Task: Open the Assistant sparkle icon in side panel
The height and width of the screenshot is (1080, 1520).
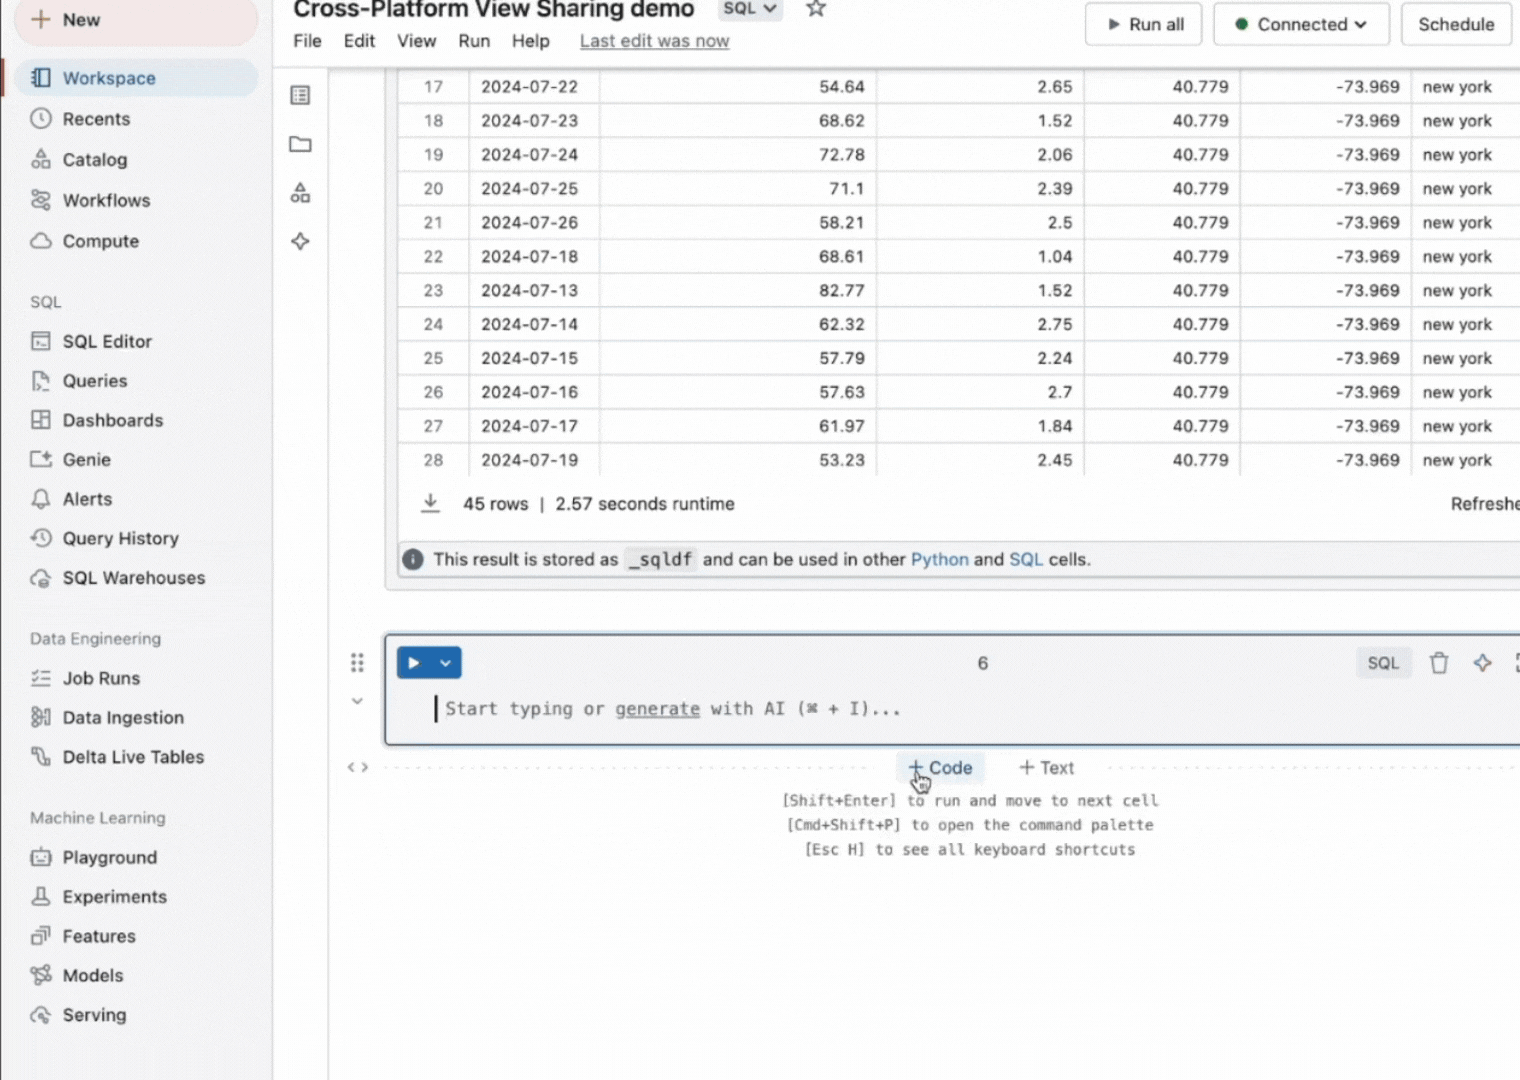Action: [x=300, y=241]
